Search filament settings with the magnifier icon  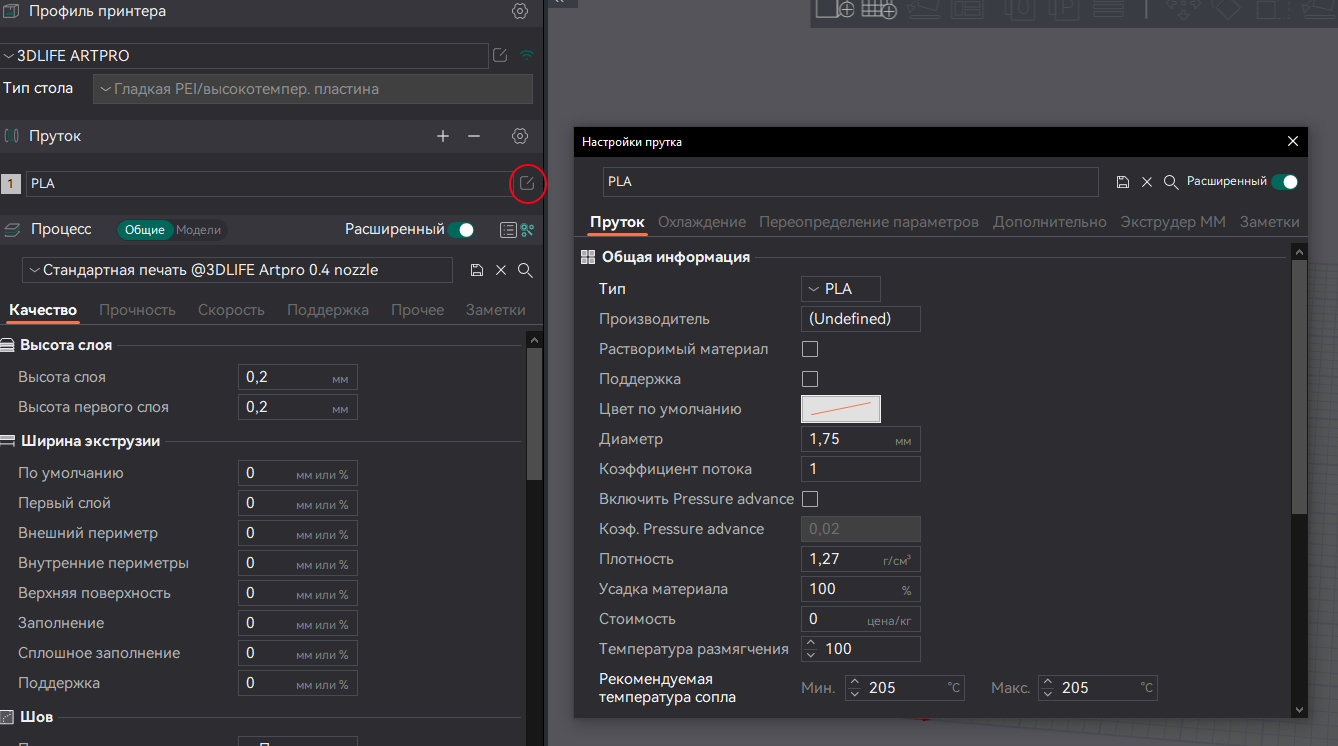(1170, 182)
